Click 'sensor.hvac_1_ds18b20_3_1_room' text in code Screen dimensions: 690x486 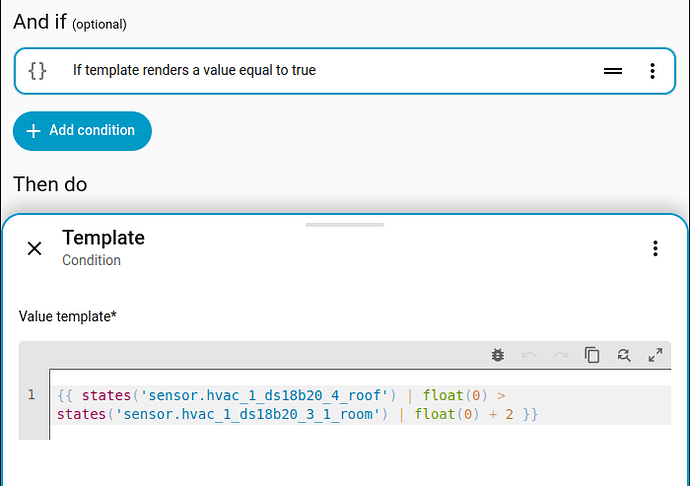tap(248, 414)
